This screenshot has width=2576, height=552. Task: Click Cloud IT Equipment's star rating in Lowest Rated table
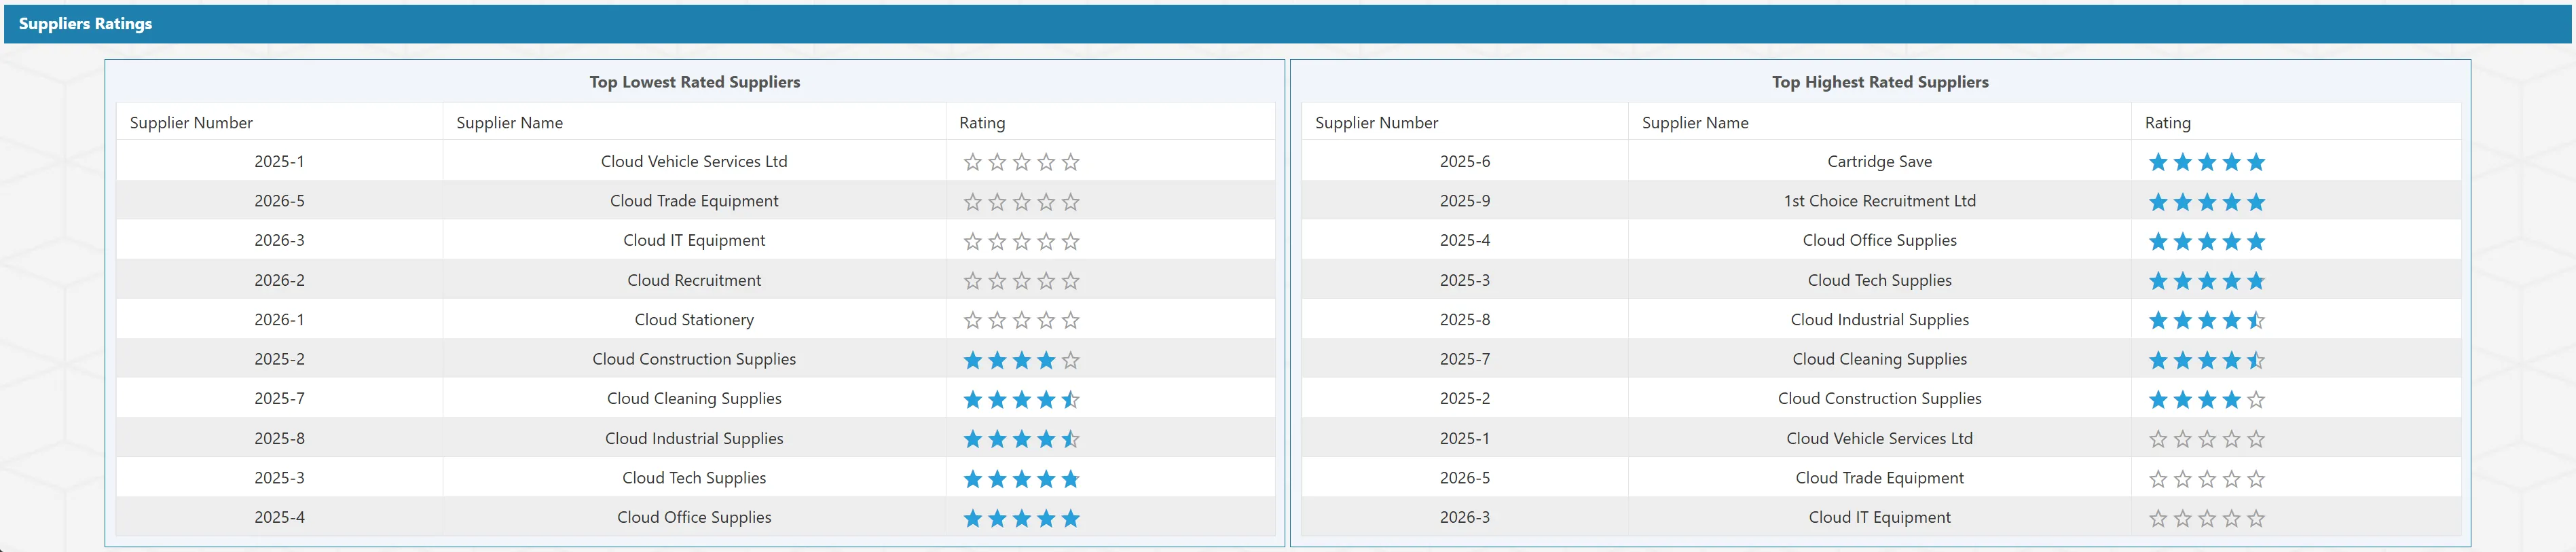click(x=1021, y=241)
